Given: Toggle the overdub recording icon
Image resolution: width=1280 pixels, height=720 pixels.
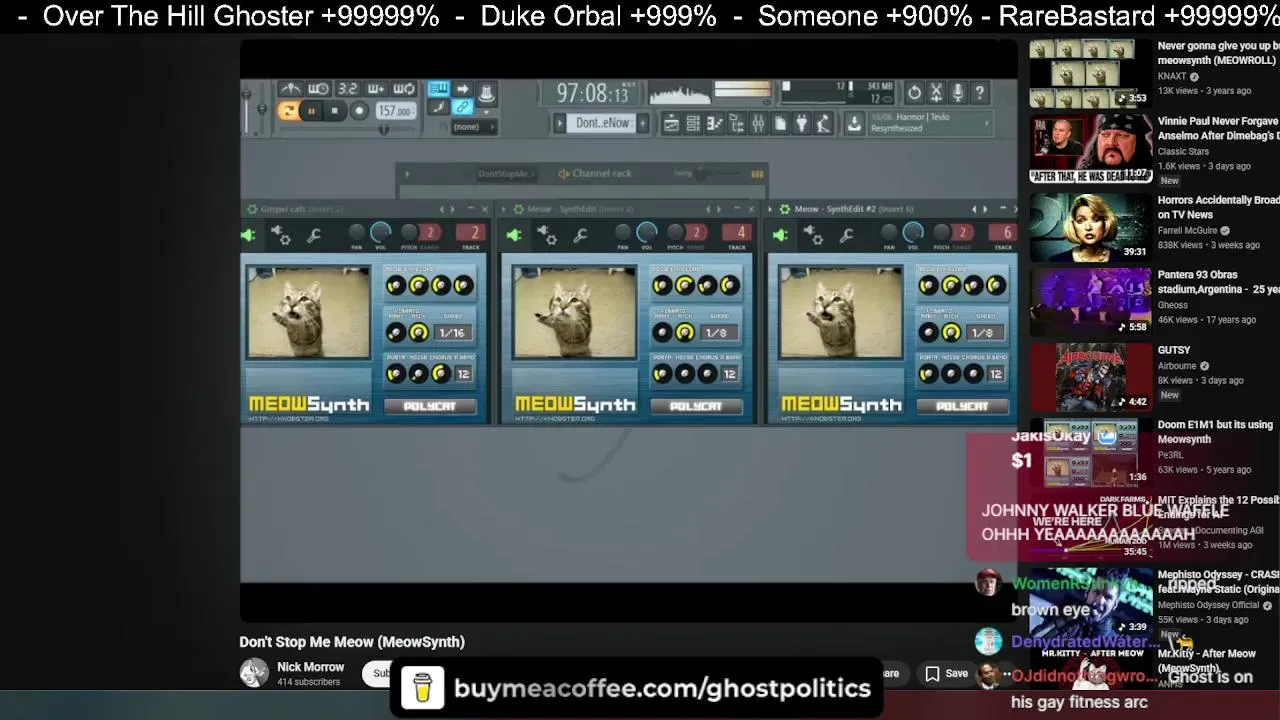Looking at the screenshot, I should point(376,89).
